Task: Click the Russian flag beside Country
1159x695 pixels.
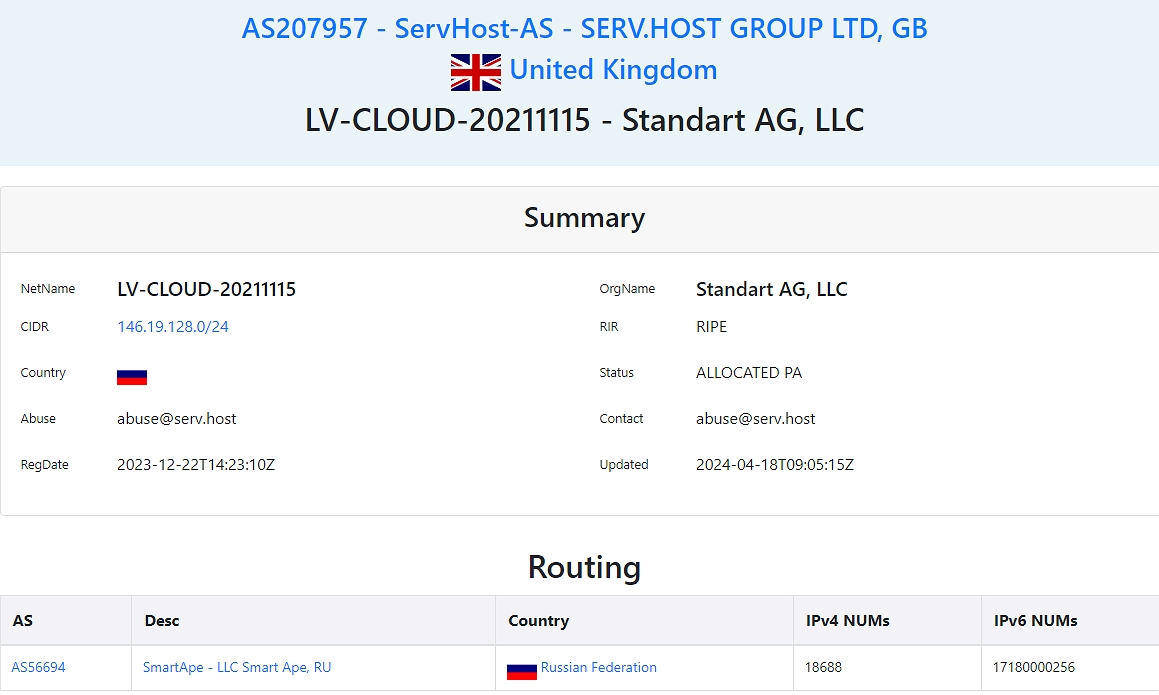Action: 132,376
